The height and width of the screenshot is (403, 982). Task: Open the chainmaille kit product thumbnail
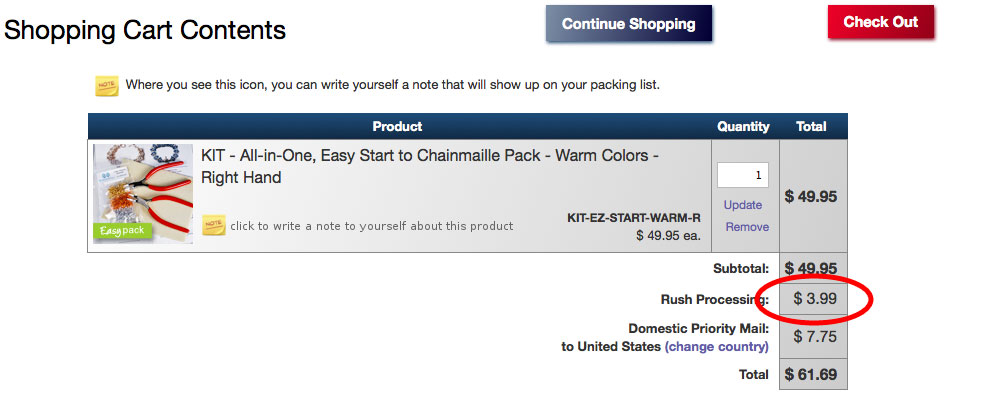click(143, 193)
